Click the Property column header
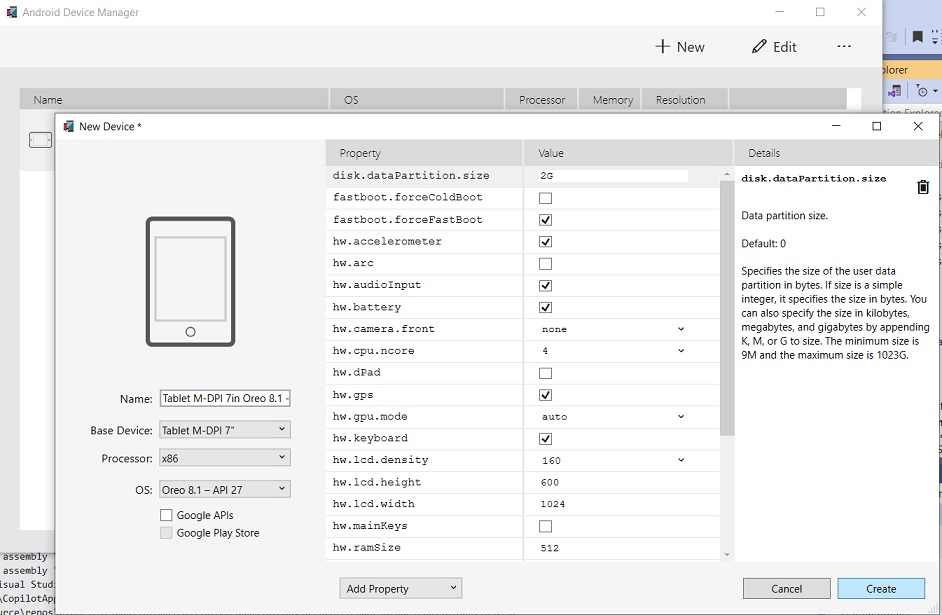This screenshot has width=942, height=615. (424, 153)
